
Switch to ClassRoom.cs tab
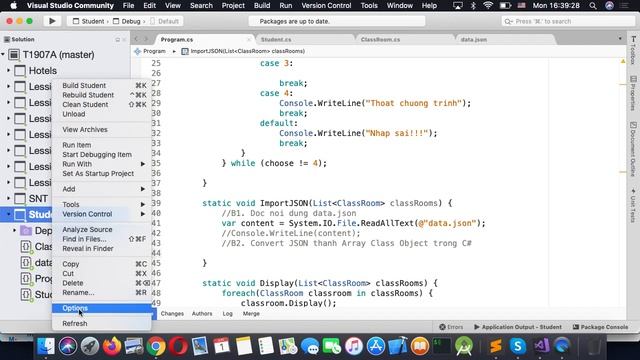380,40
